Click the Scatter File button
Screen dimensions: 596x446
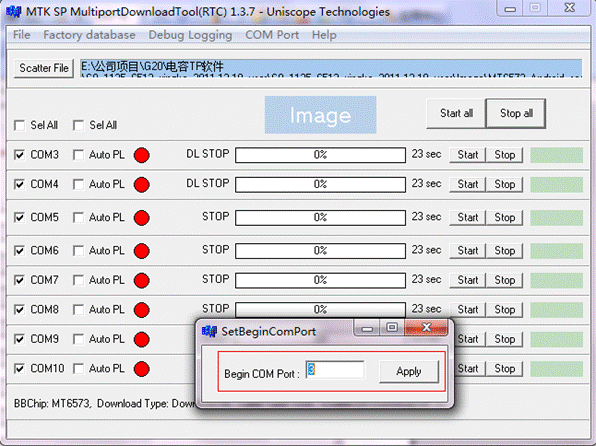coord(44,68)
